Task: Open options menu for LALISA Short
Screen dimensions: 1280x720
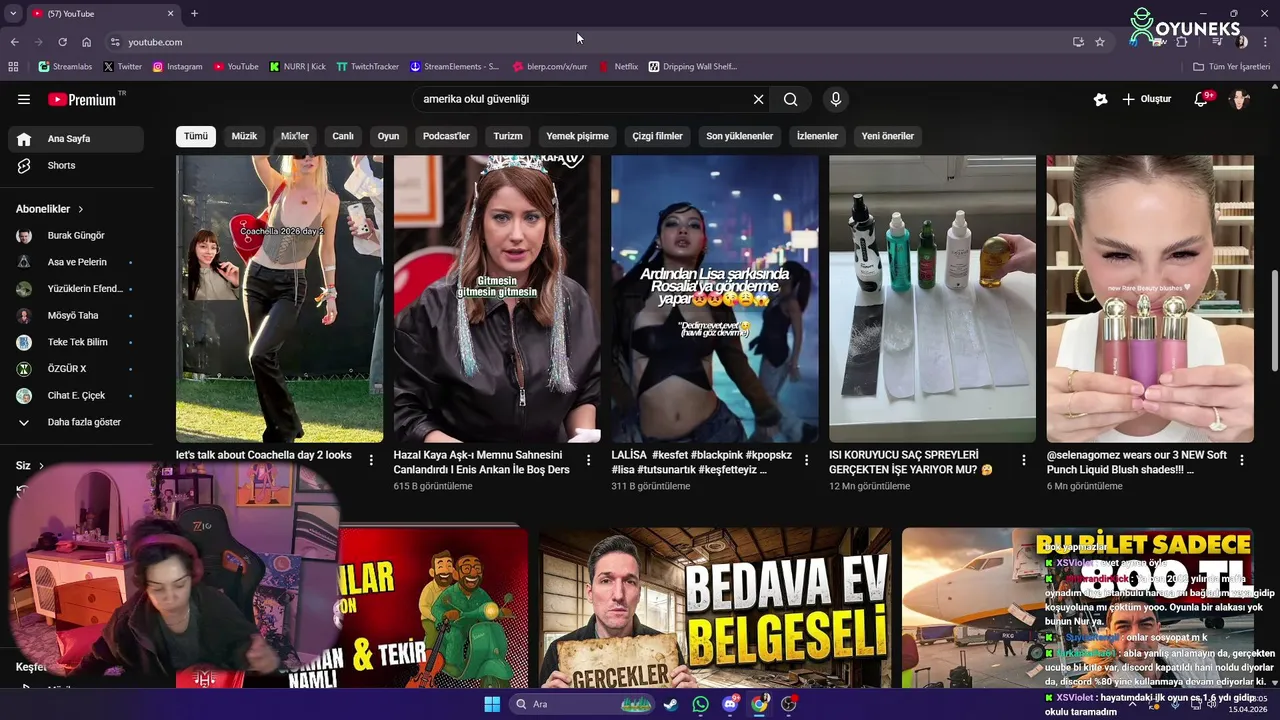Action: pos(806,460)
